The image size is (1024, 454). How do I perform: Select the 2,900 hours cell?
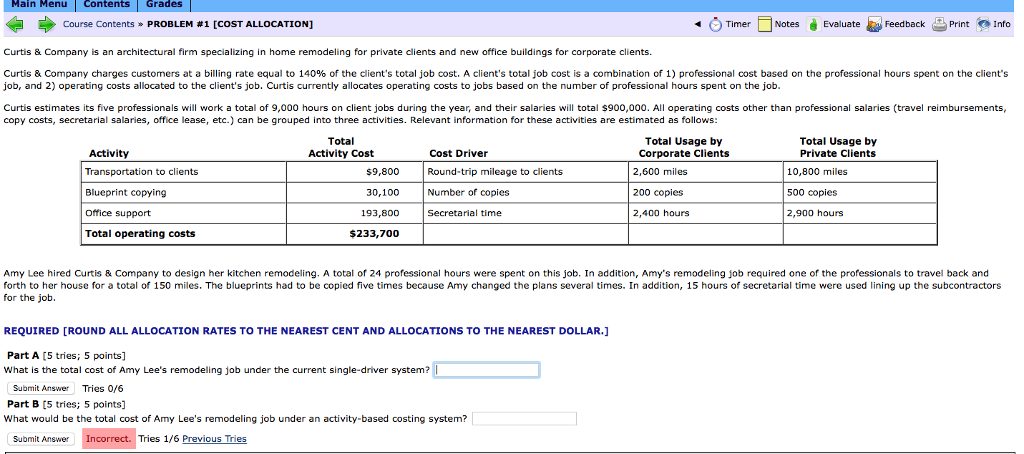point(860,213)
